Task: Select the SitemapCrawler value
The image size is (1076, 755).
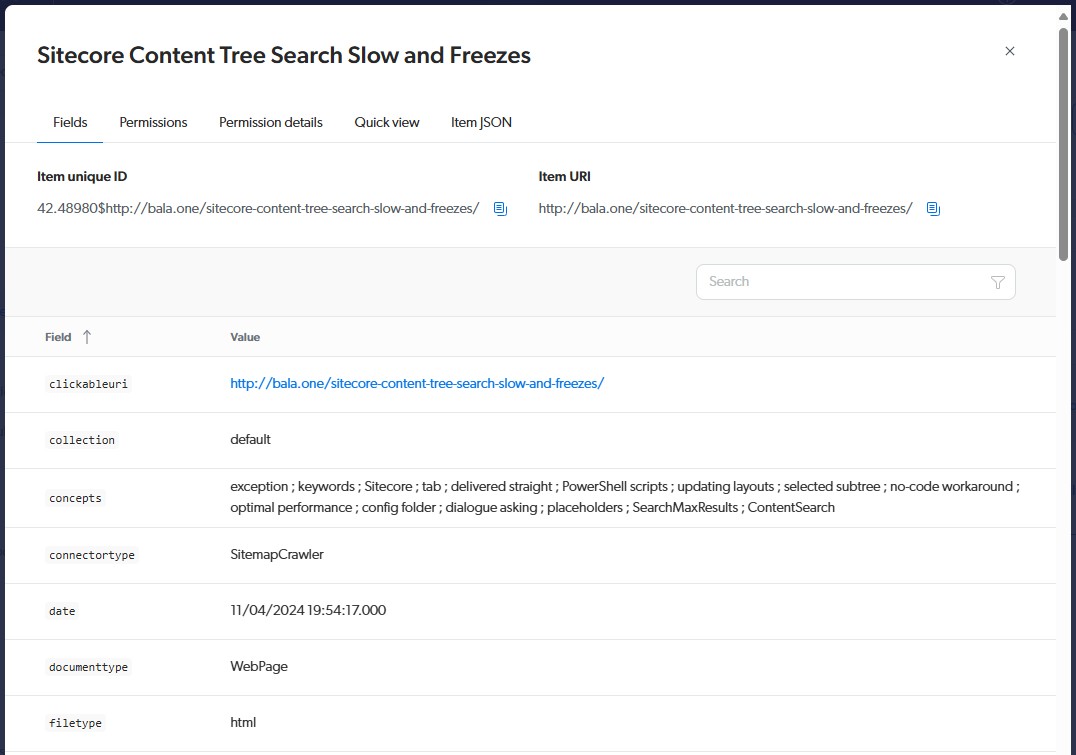Action: click(277, 555)
